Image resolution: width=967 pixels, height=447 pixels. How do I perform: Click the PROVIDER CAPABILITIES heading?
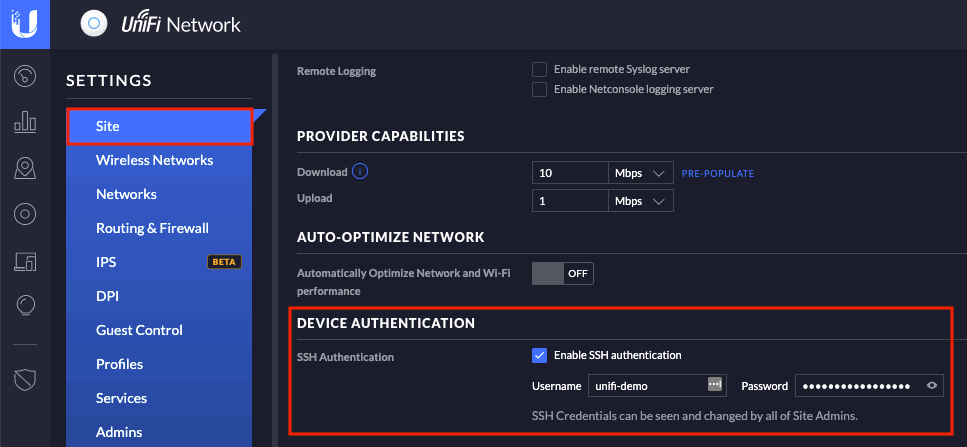381,136
